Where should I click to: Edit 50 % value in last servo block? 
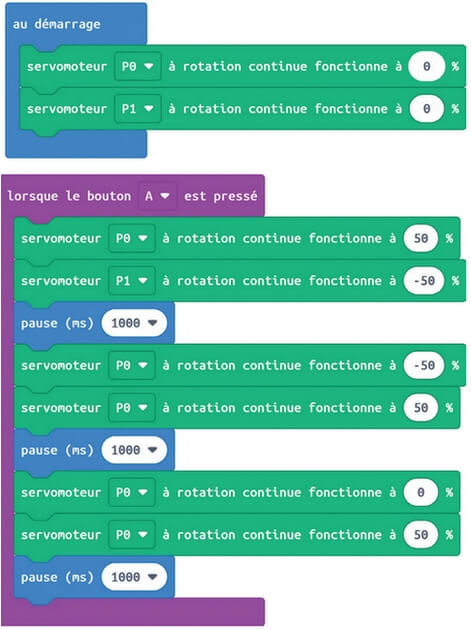[421, 535]
